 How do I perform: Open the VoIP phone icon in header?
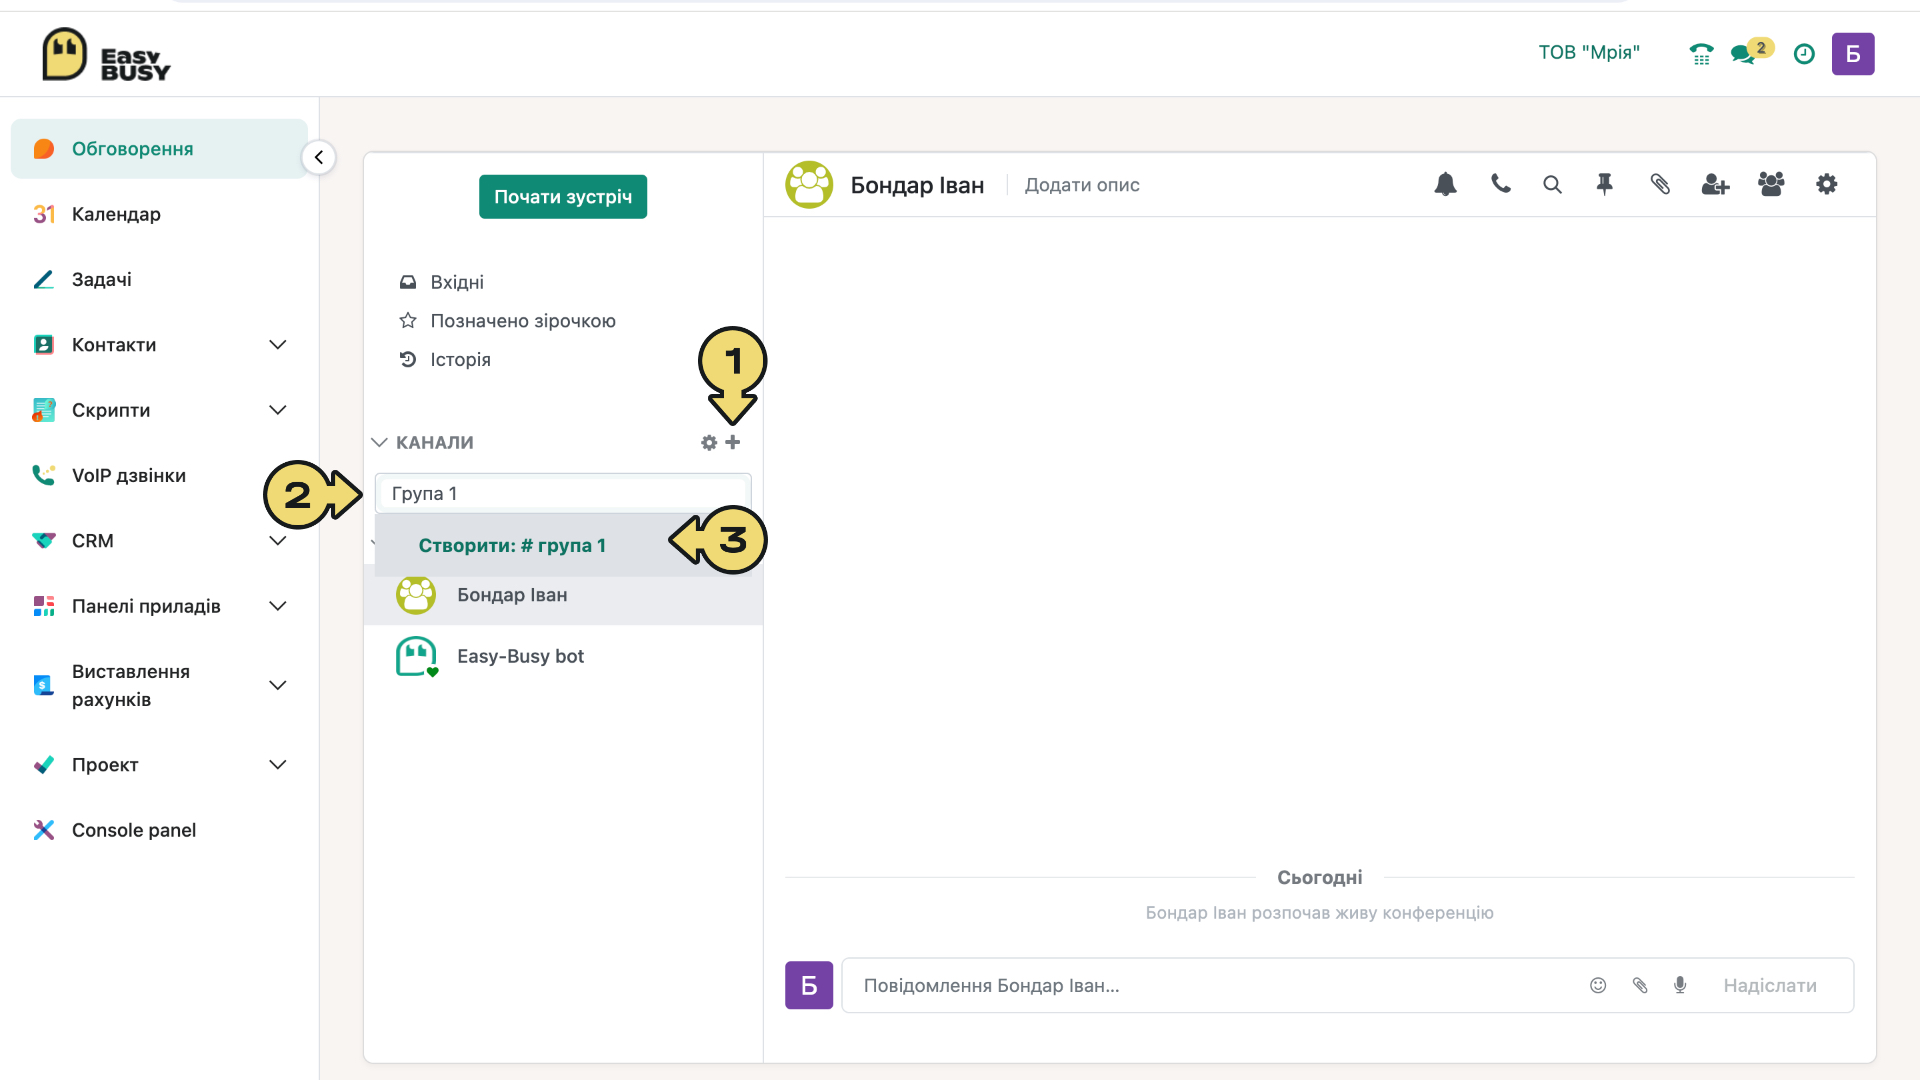click(1701, 54)
